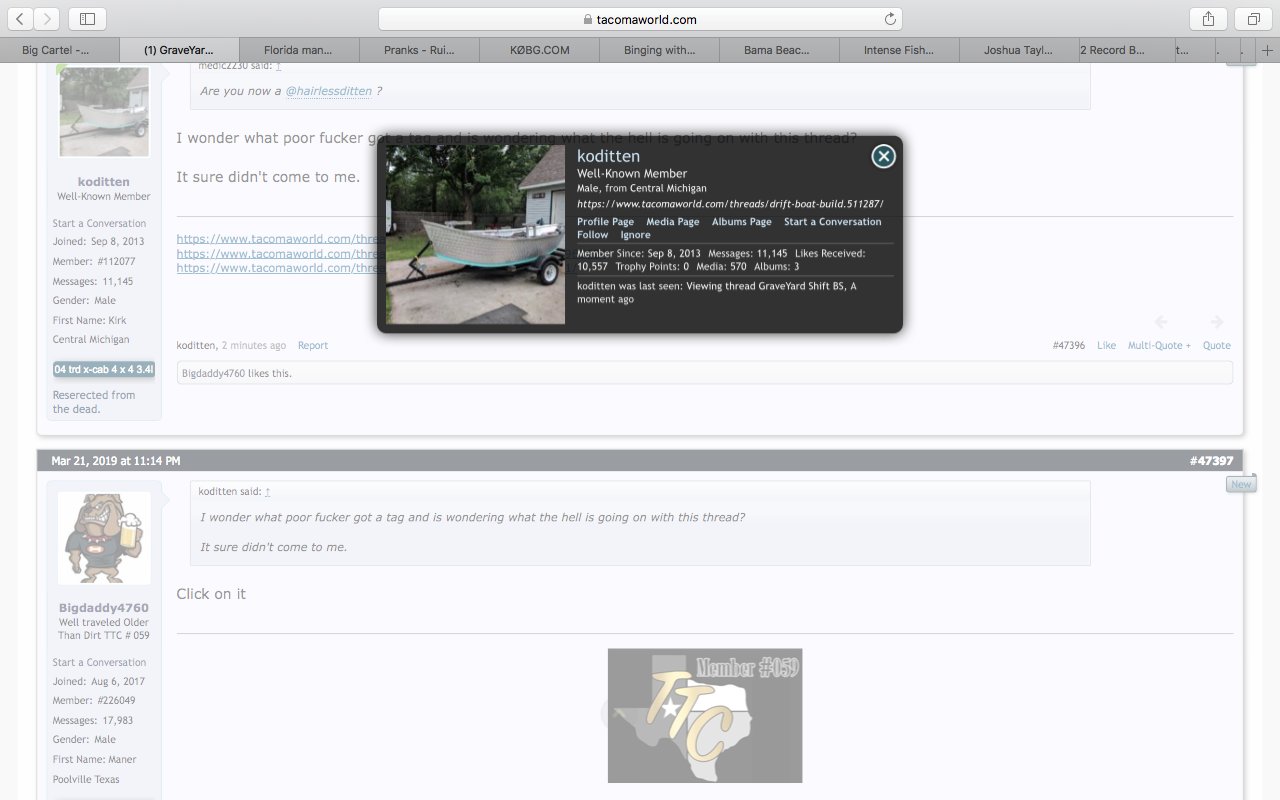Switch to the Intense Fish tab

pyautogui.click(x=899, y=50)
